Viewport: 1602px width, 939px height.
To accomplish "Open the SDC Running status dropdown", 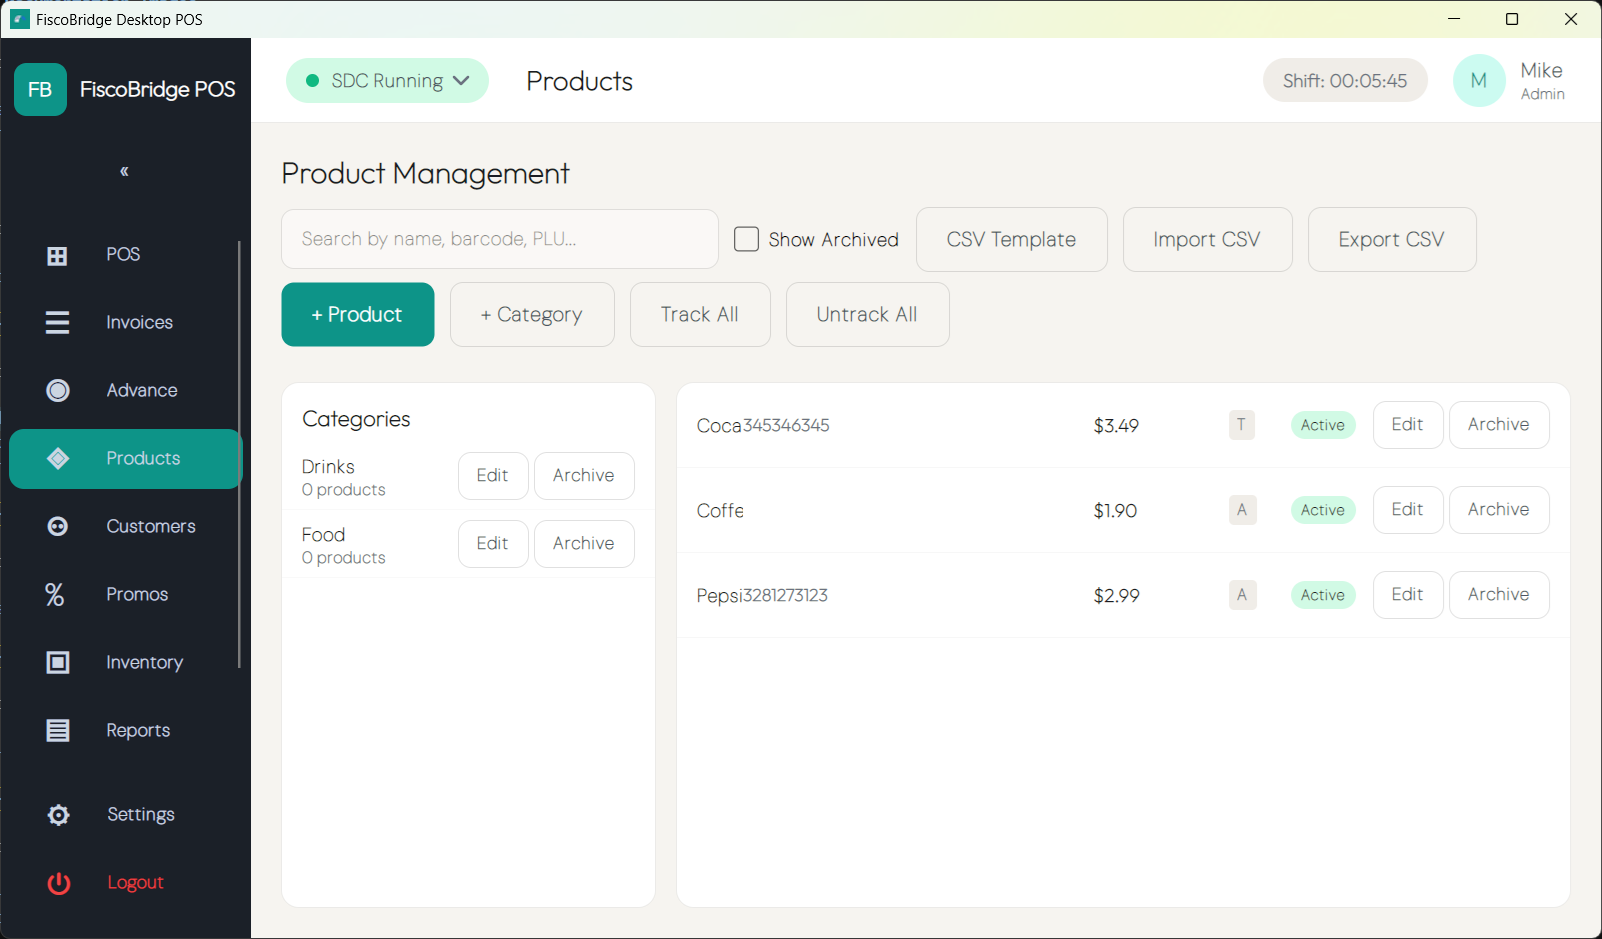I will tap(387, 81).
